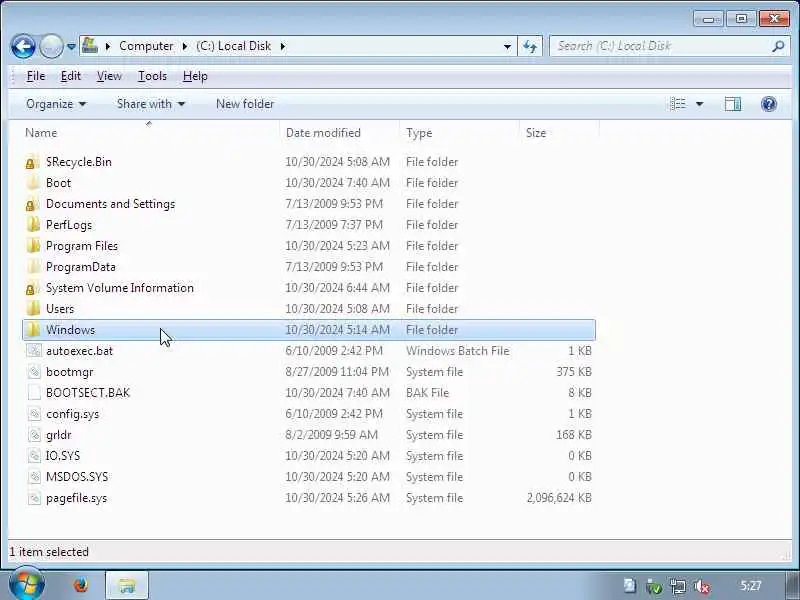800x600 pixels.
Task: Open the Help menu
Action: click(195, 76)
